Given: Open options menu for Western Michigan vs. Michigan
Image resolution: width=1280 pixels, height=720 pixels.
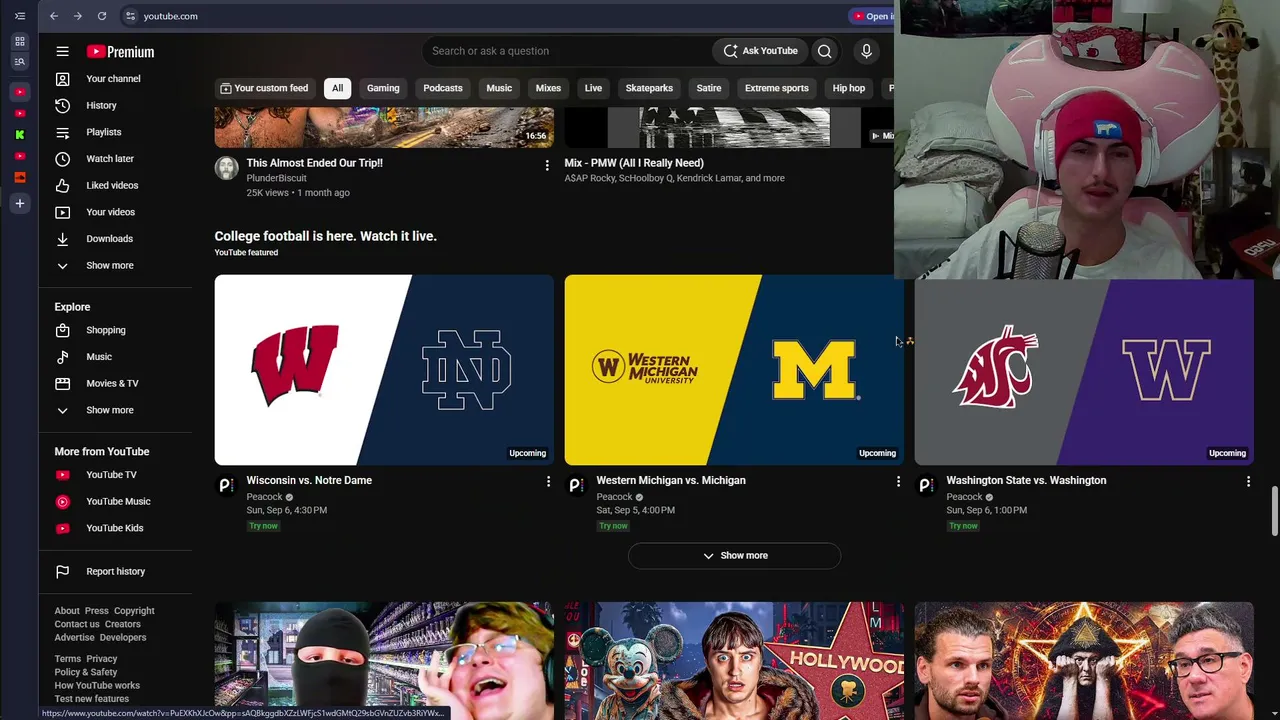Looking at the screenshot, I should click(x=898, y=482).
